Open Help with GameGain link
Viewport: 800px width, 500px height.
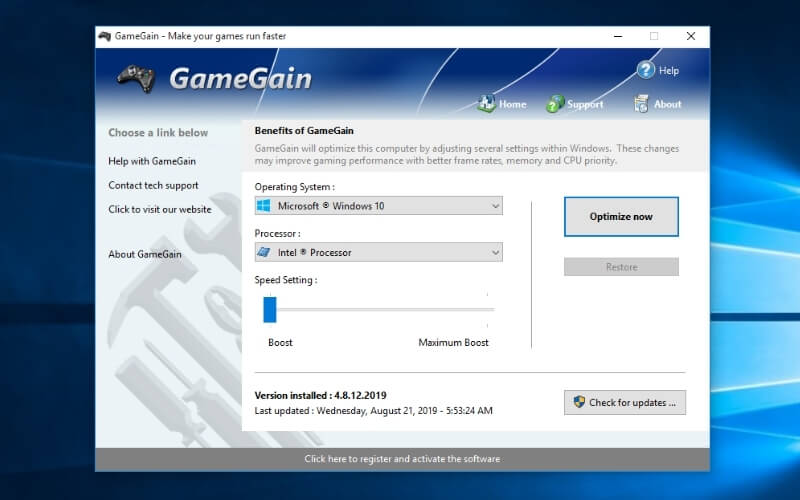pyautogui.click(x=152, y=161)
